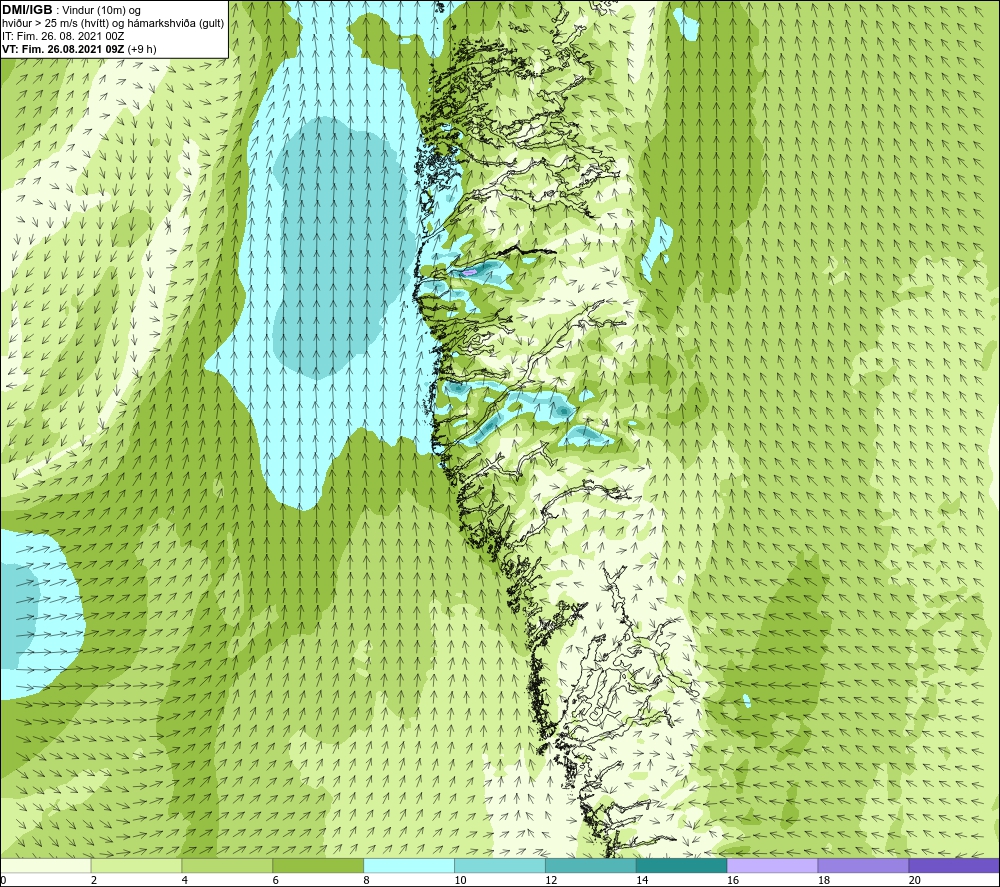1000x887 pixels.
Task: Click the legend scale label '10'
Action: (x=460, y=881)
